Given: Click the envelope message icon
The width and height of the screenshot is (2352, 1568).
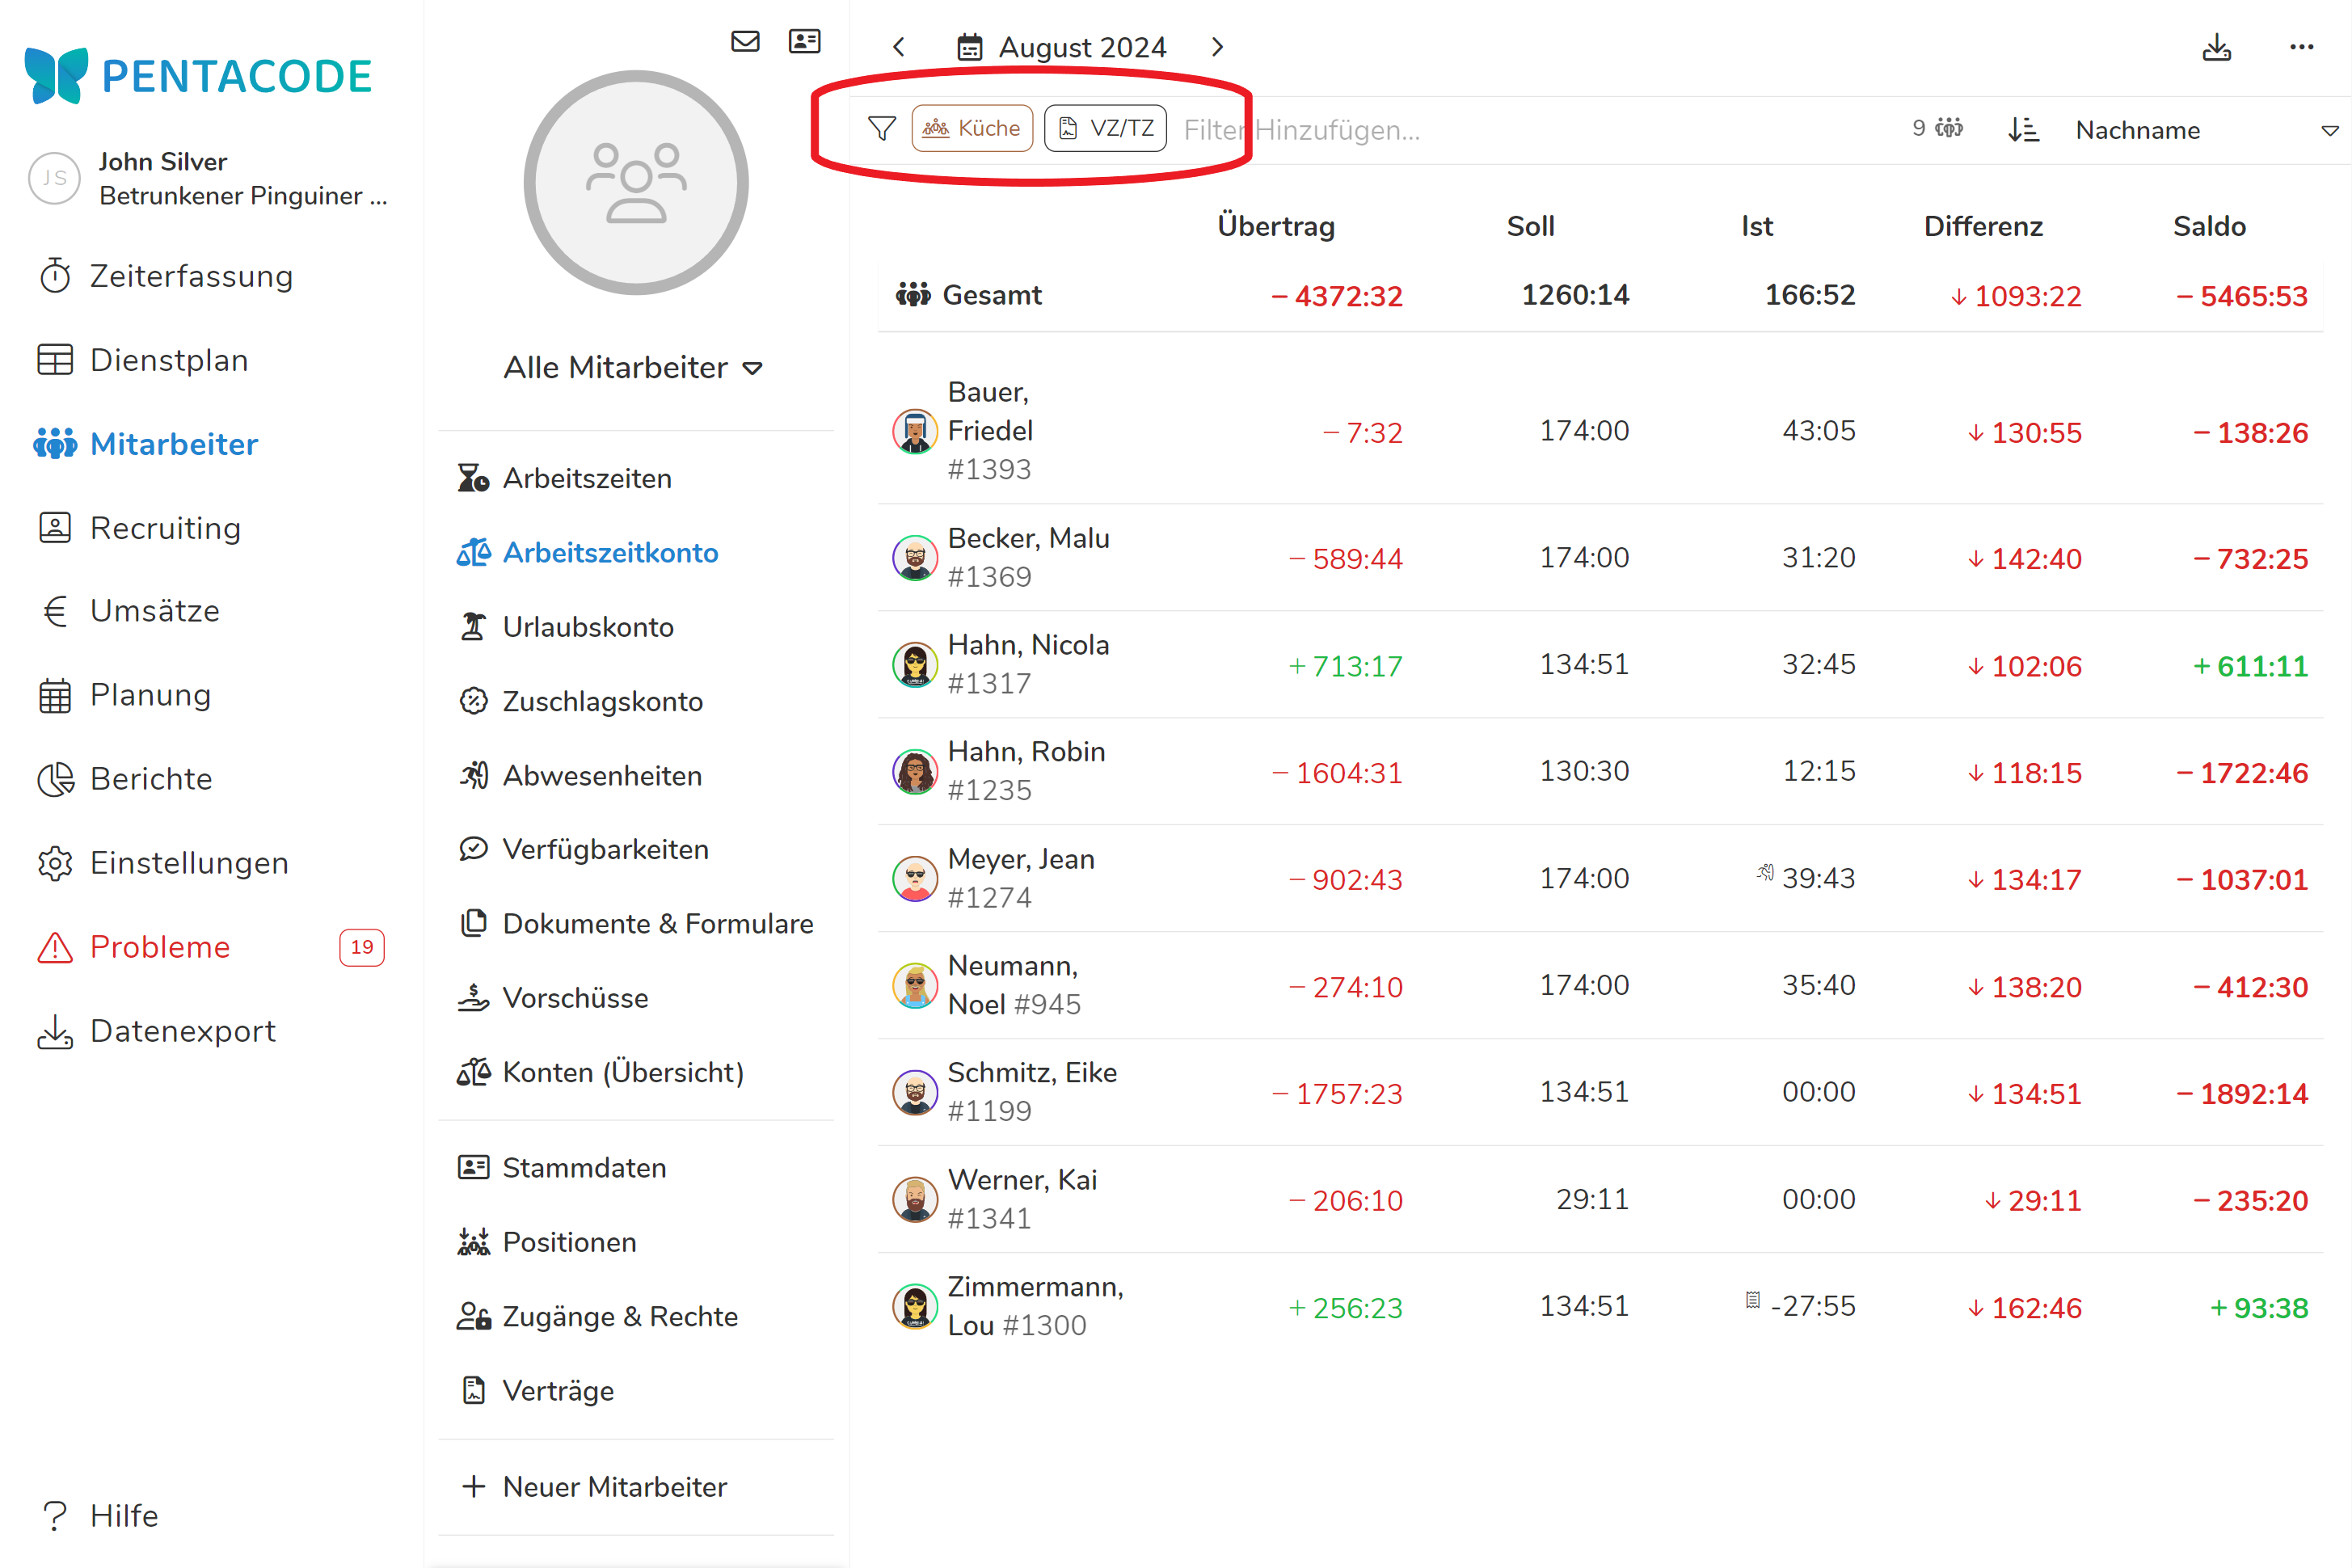Looking at the screenshot, I should click(x=745, y=41).
